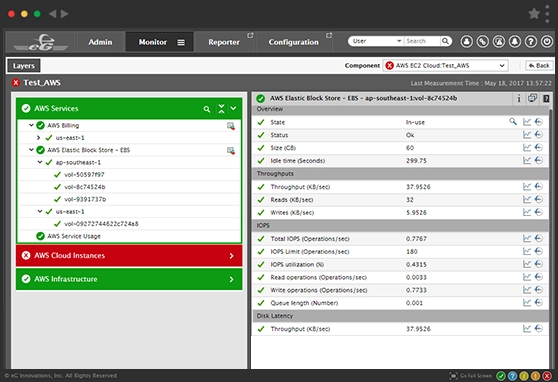The image size is (558, 382).
Task: Click the power/logout icon in the header
Action: tap(547, 42)
